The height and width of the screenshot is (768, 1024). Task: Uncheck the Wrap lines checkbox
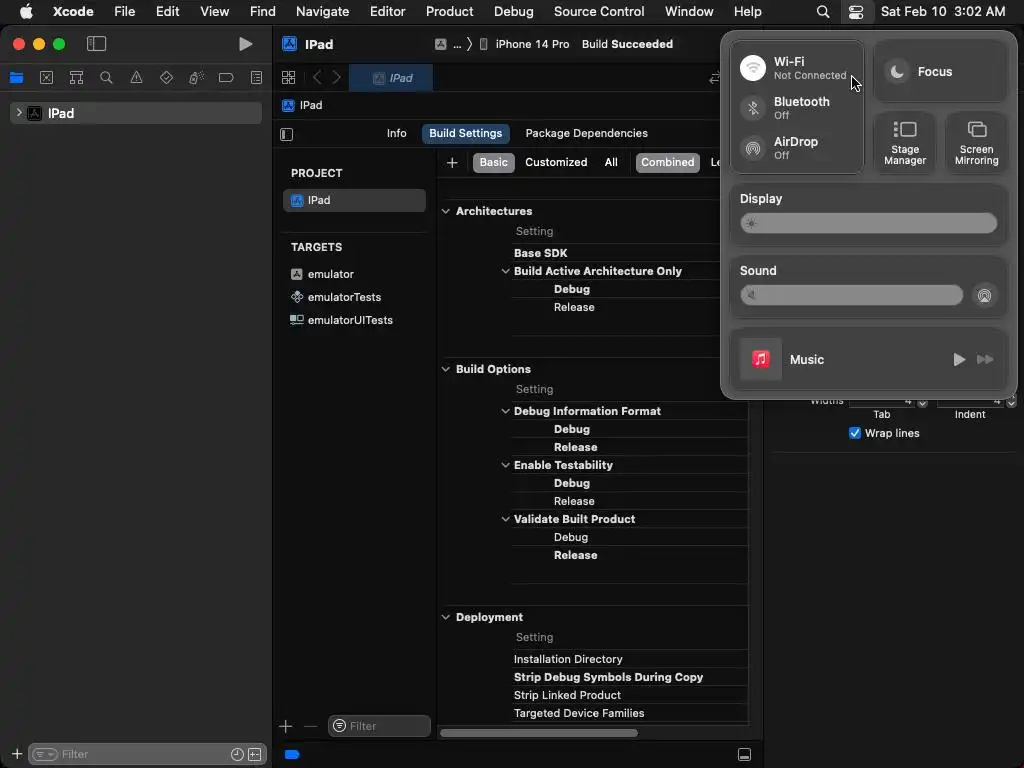click(854, 433)
